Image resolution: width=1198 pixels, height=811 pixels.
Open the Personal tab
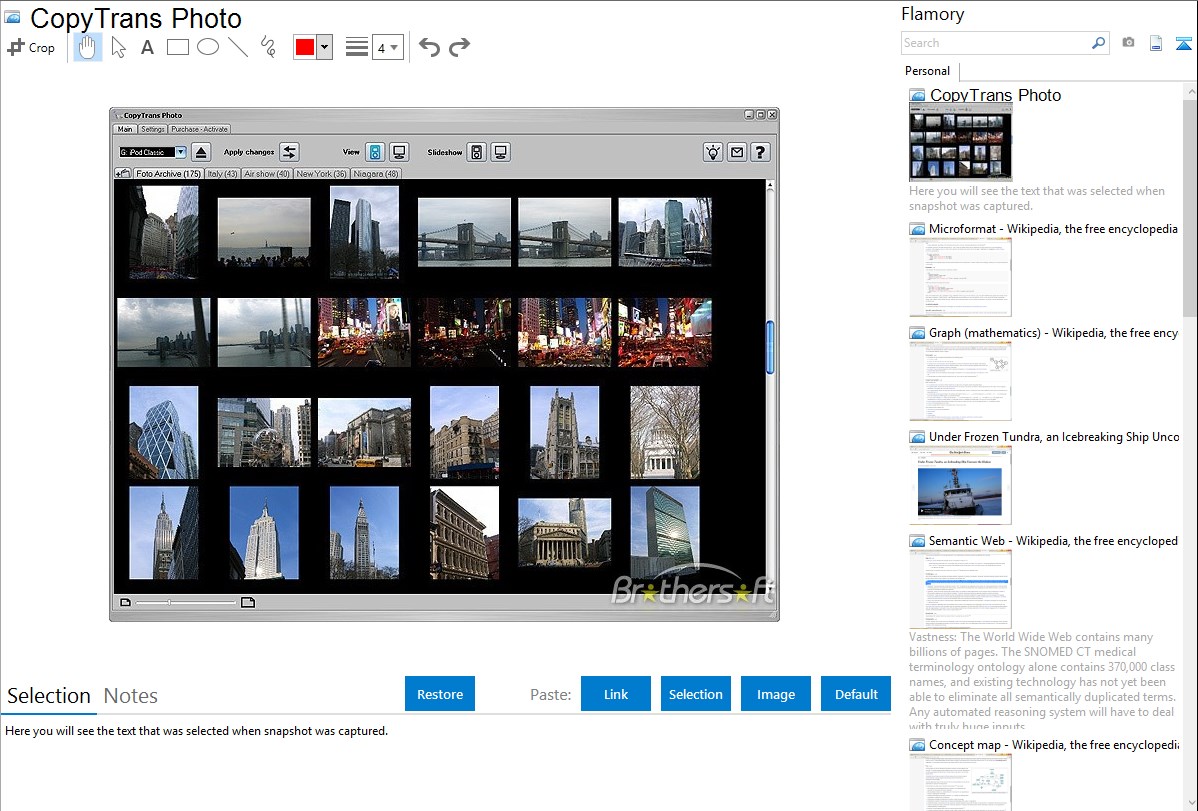(927, 71)
